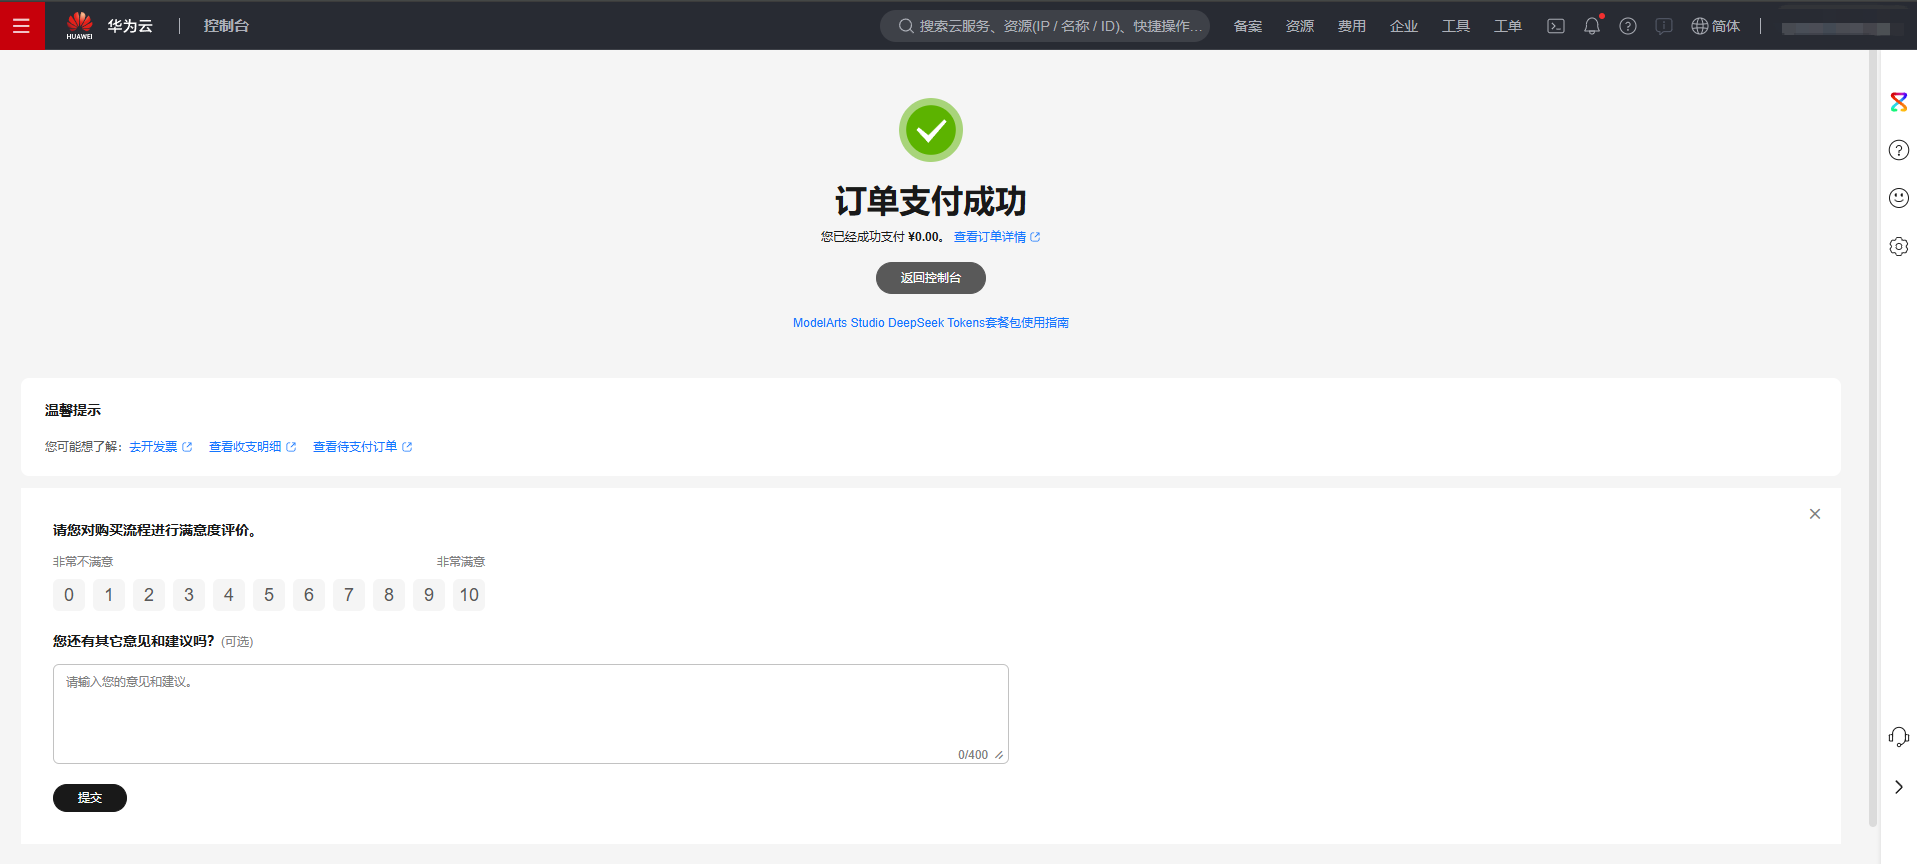Open the 工具 menu
The height and width of the screenshot is (864, 1917).
(1455, 26)
